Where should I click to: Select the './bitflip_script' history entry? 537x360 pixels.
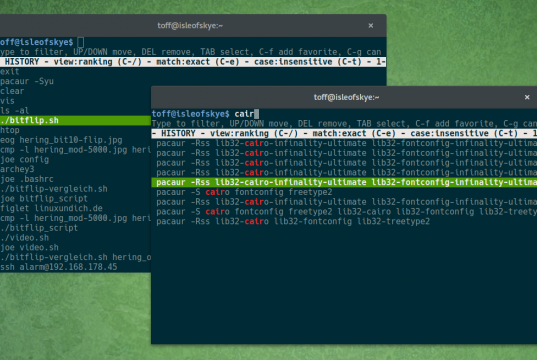[x=39, y=228]
